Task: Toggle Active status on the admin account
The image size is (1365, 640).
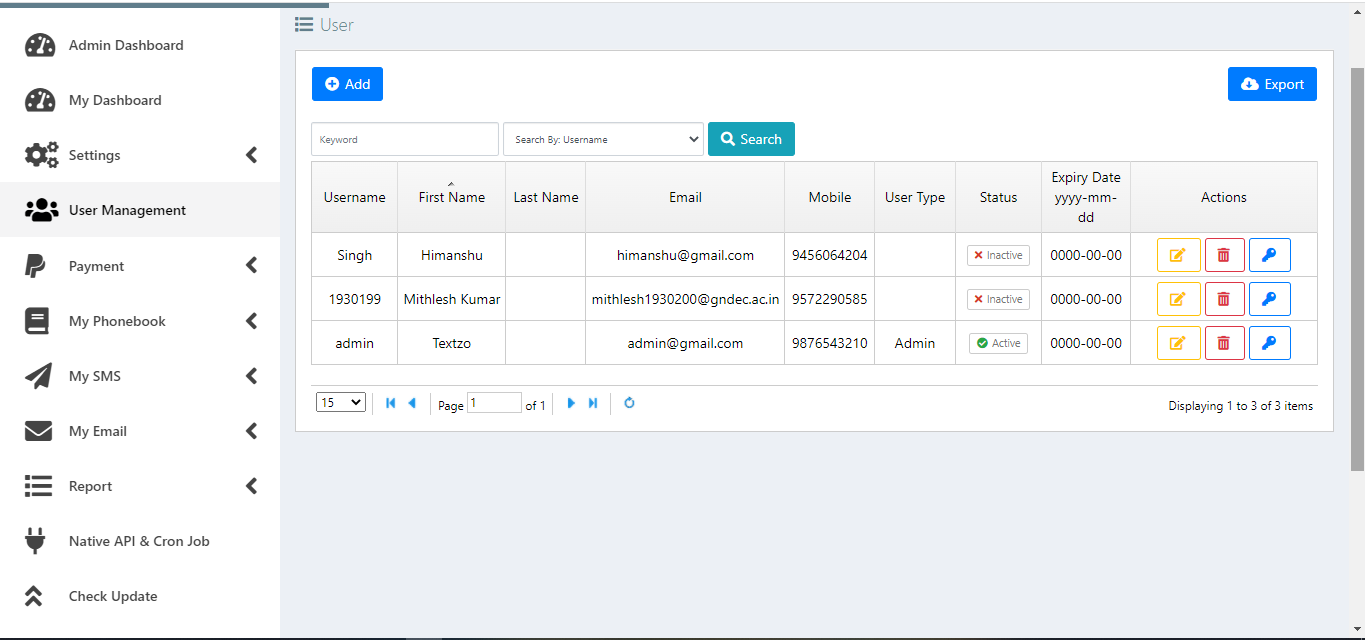Action: (998, 342)
